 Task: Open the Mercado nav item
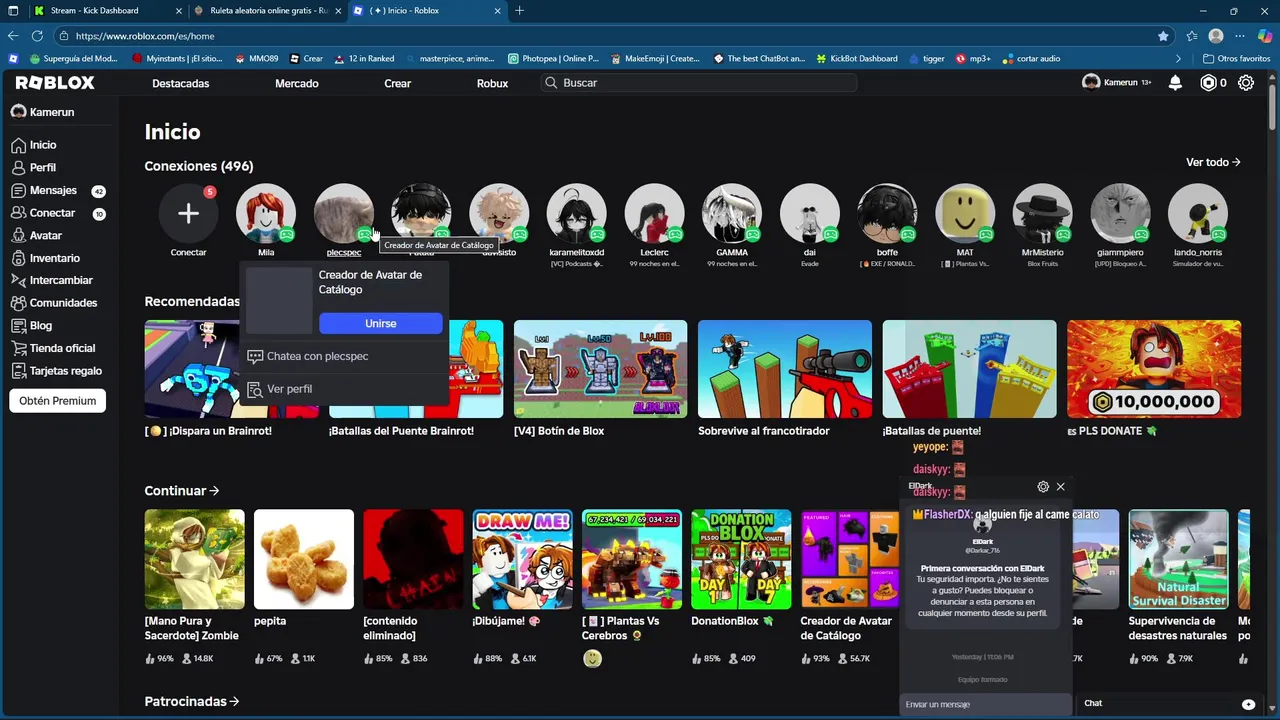(x=297, y=83)
